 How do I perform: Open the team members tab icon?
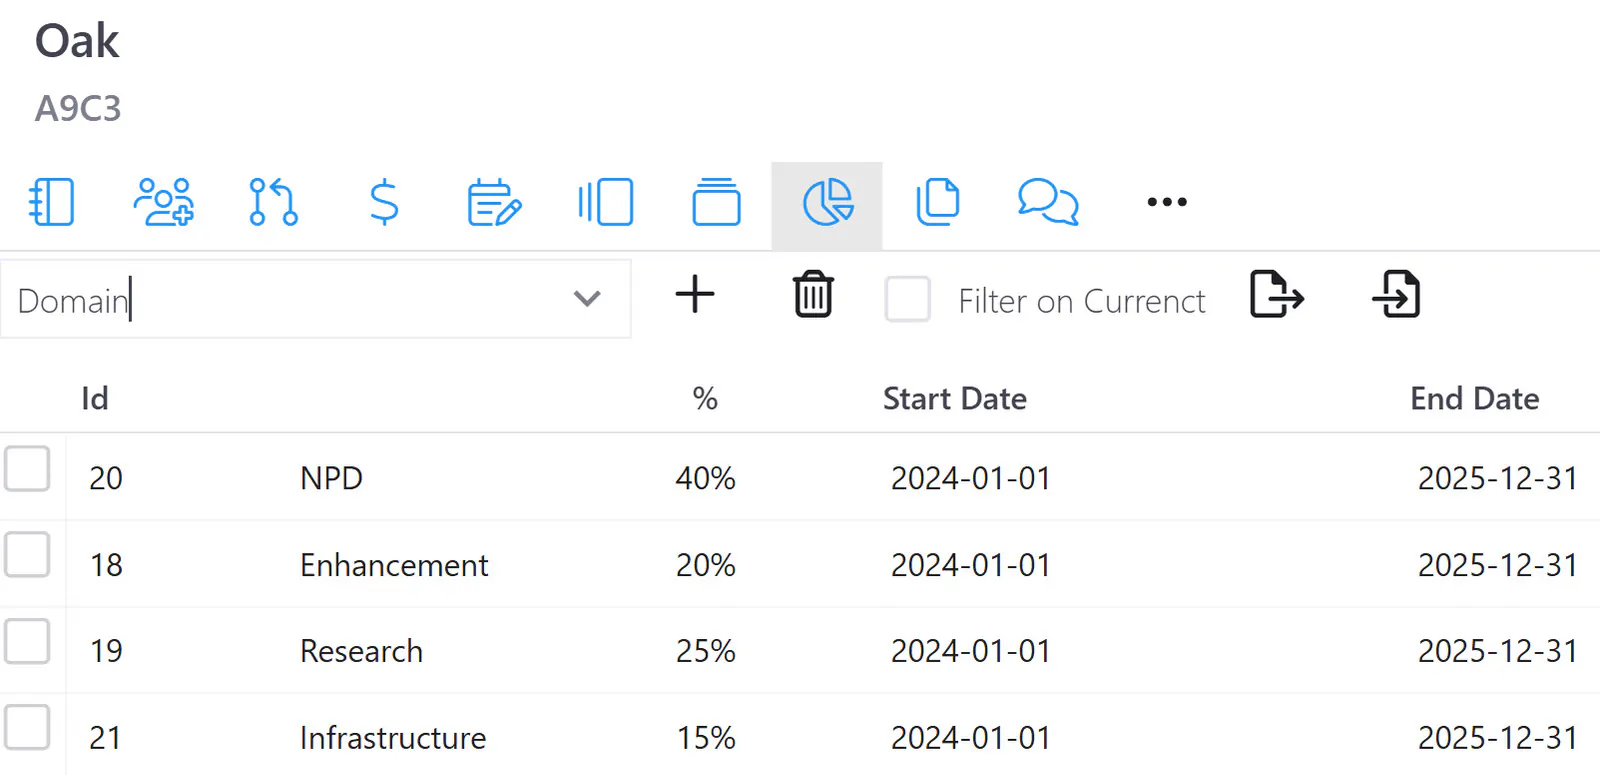click(163, 202)
